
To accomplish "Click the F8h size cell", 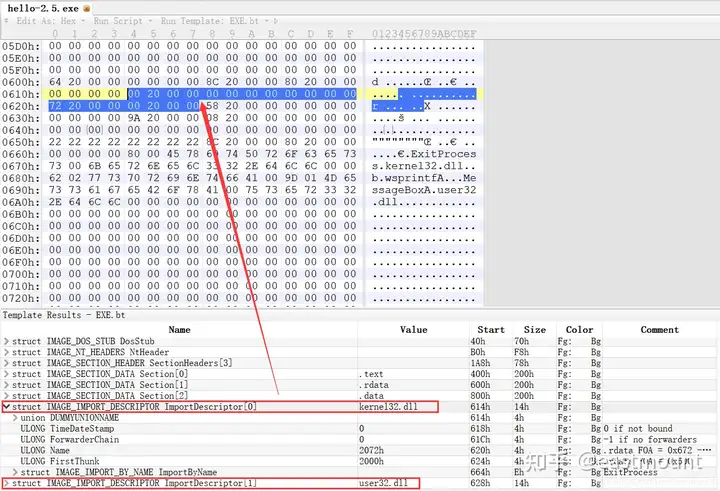I will 521,352.
